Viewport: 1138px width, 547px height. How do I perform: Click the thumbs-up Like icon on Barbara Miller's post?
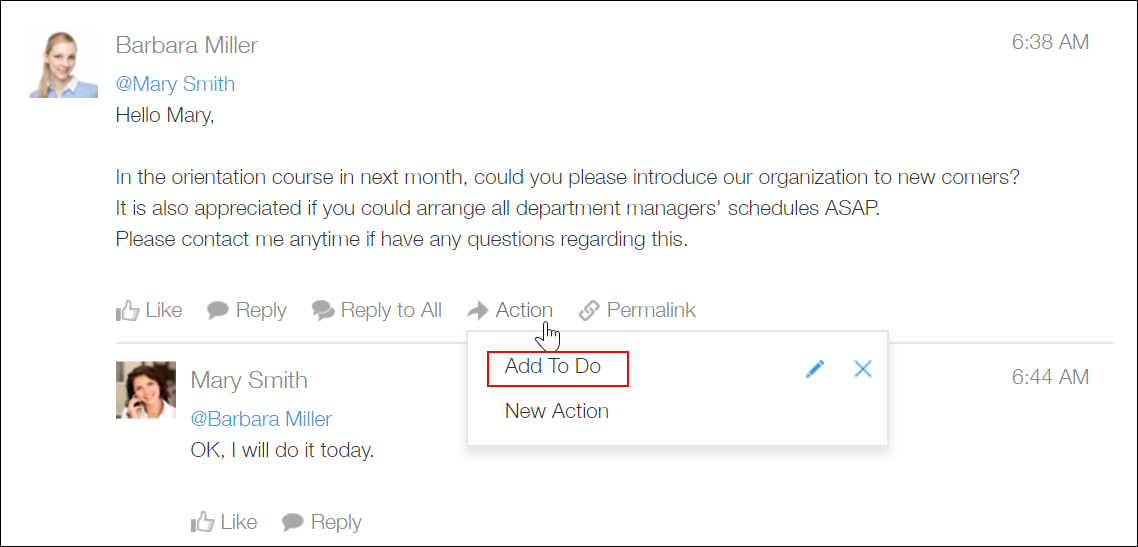tap(128, 311)
